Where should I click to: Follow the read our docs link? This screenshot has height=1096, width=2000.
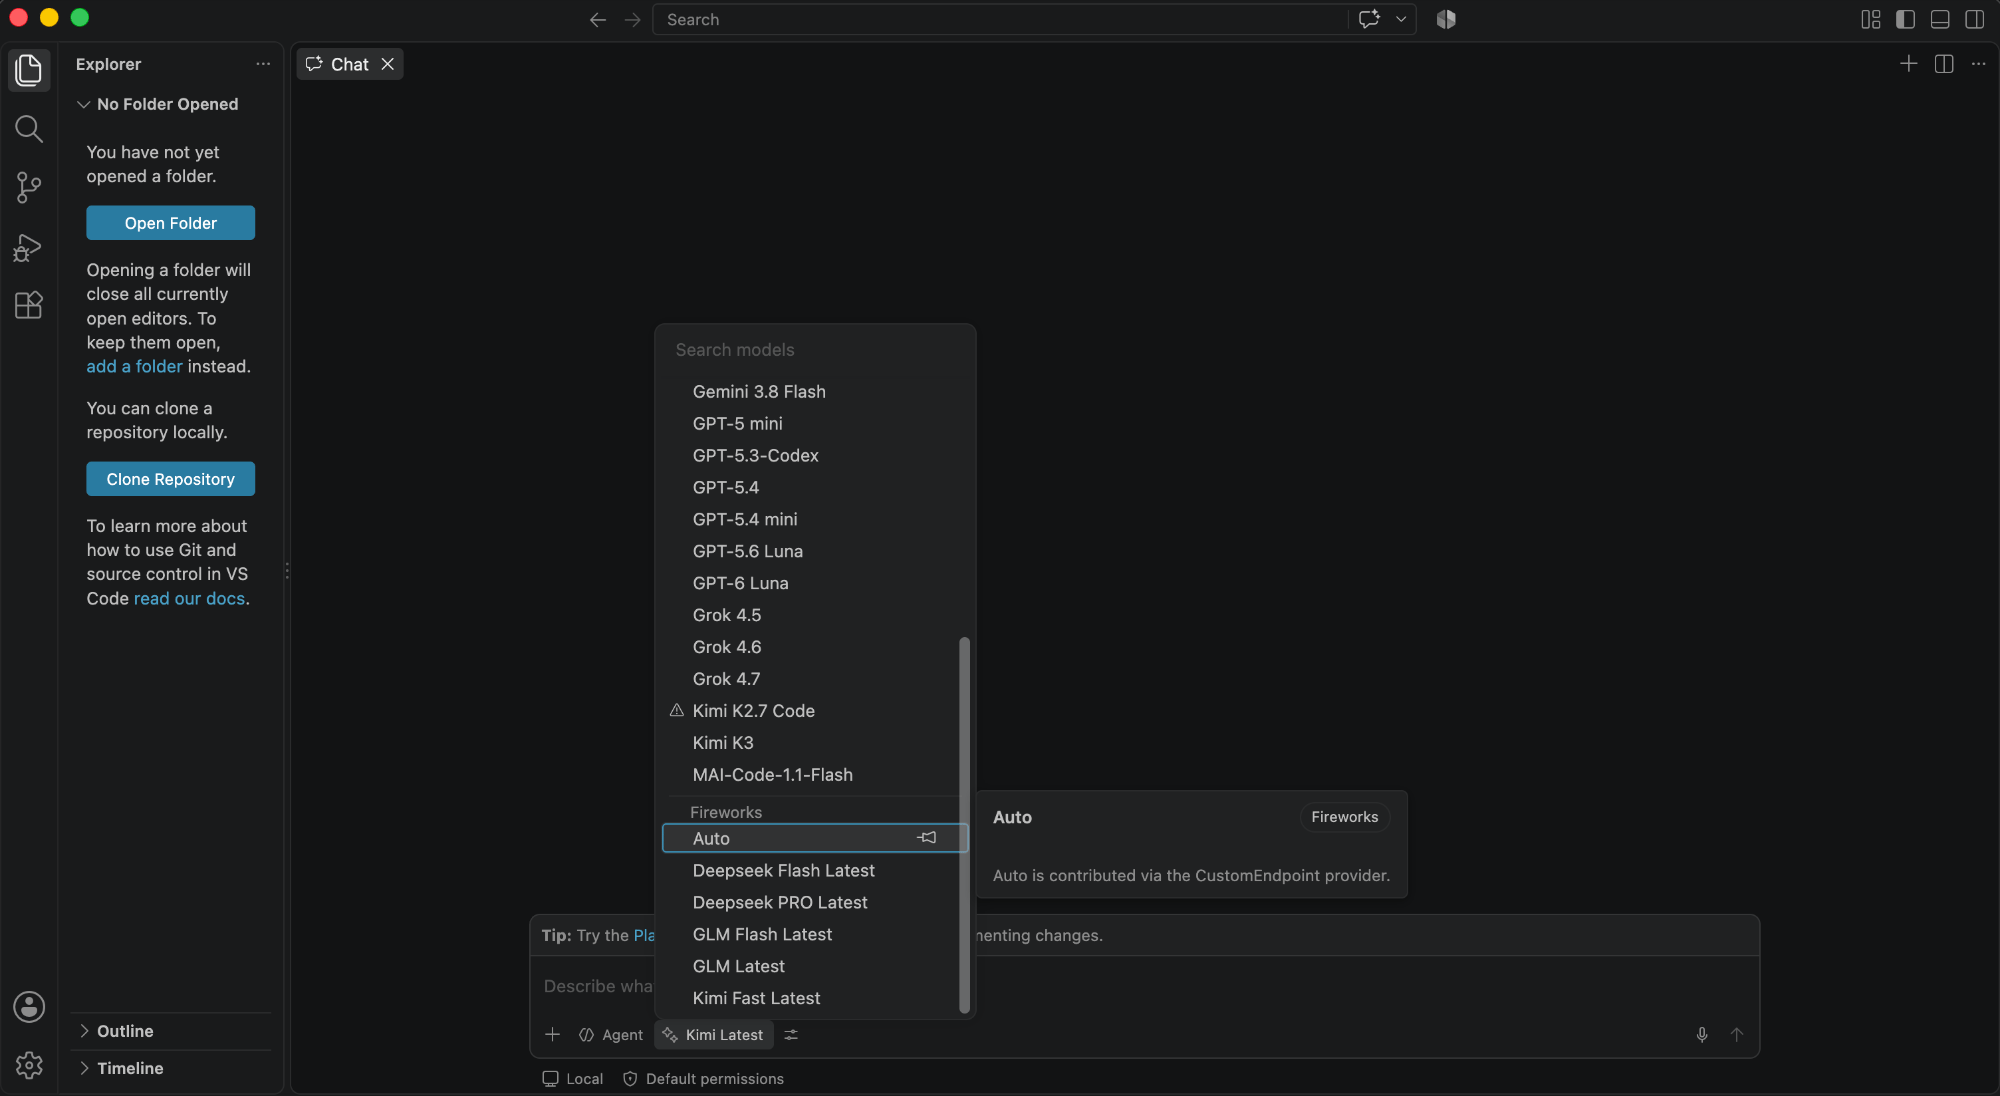(189, 598)
